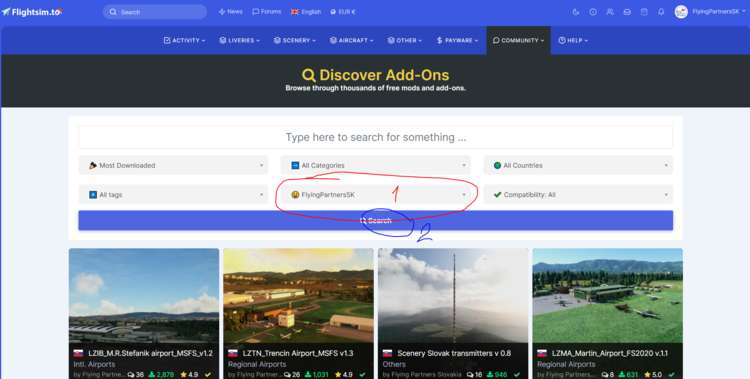The image size is (750, 379).
Task: Open the Most Downloaded sort dropdown
Action: click(x=173, y=165)
